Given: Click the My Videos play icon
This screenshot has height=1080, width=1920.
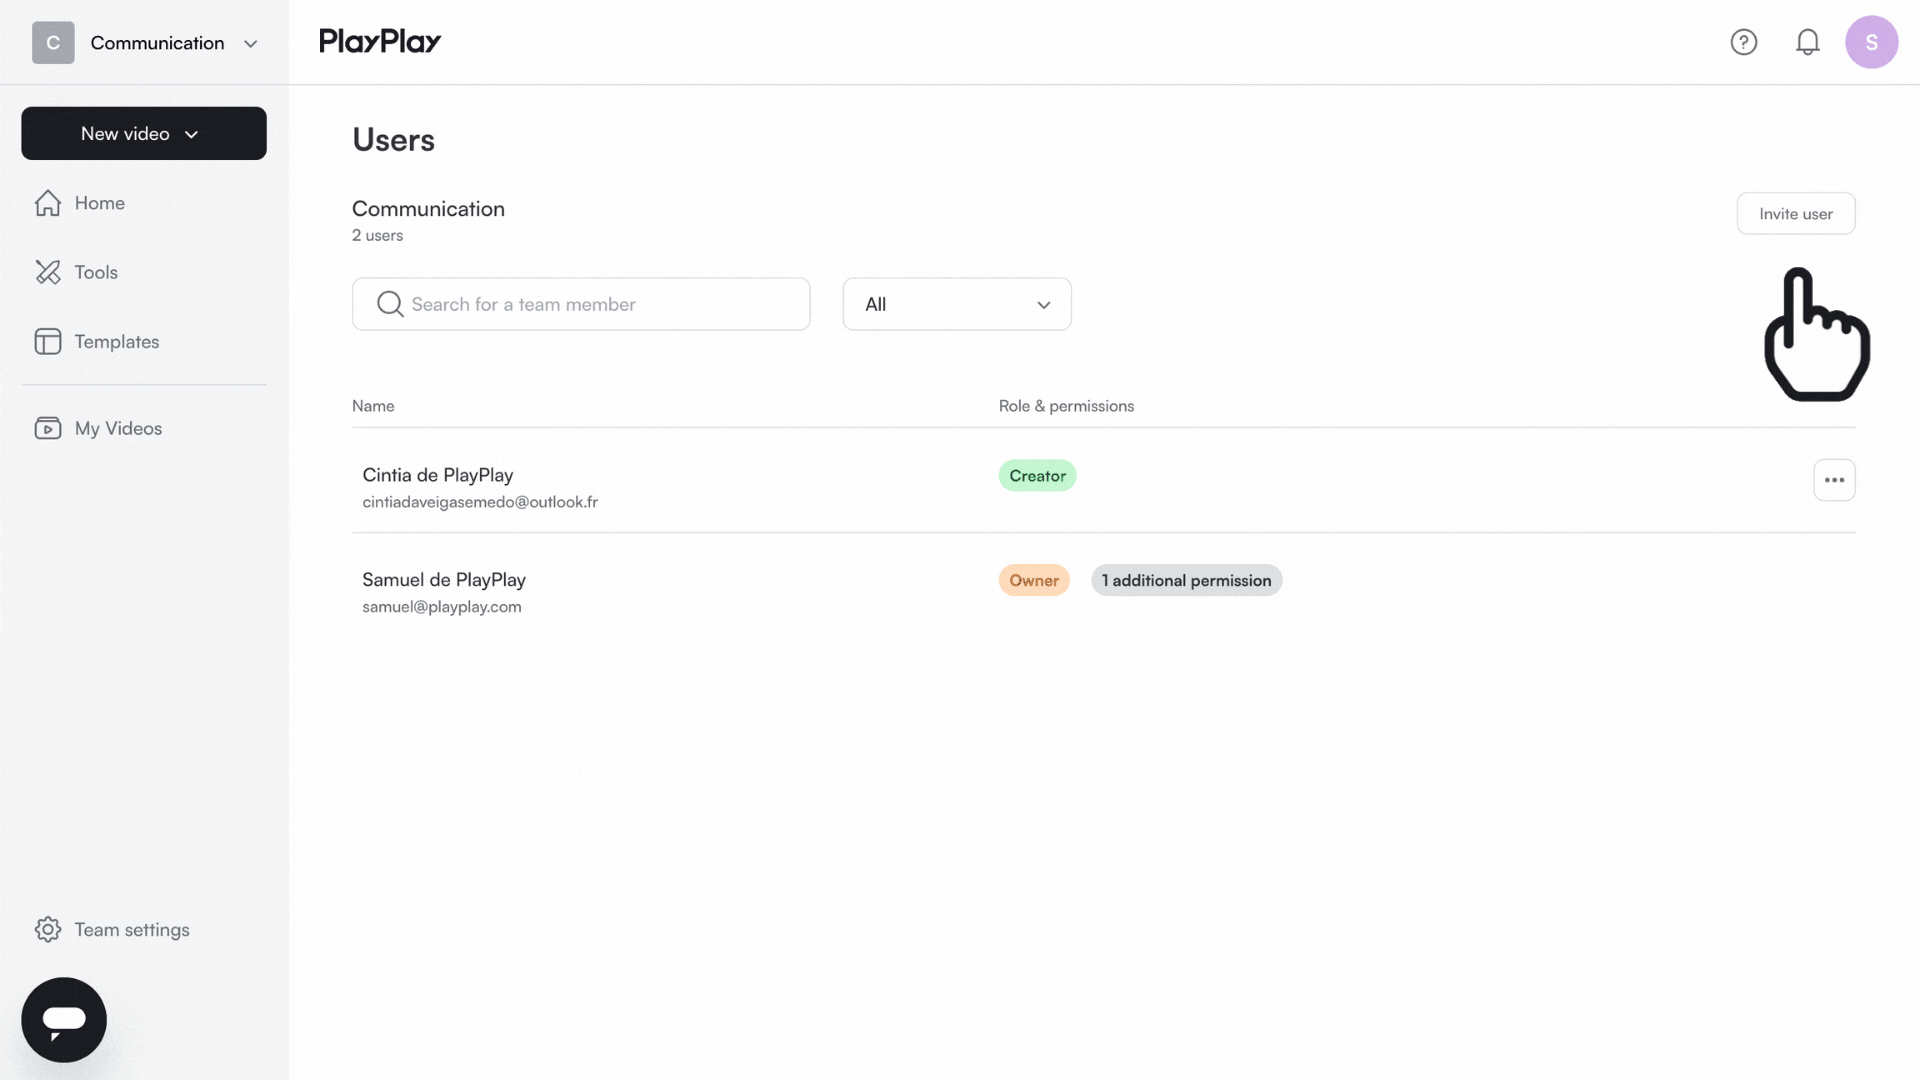Looking at the screenshot, I should [48, 428].
